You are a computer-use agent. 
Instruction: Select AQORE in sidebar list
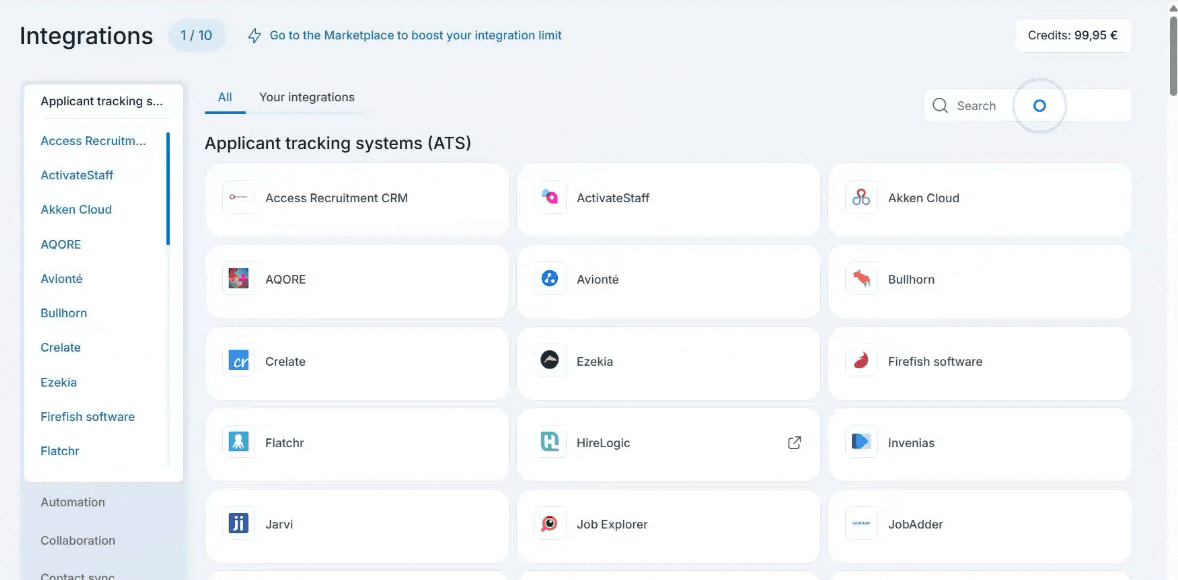[61, 244]
